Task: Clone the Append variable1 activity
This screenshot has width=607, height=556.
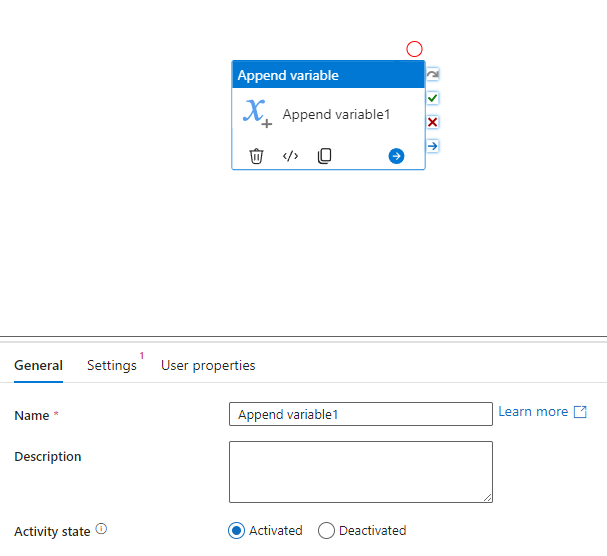Action: (324, 156)
